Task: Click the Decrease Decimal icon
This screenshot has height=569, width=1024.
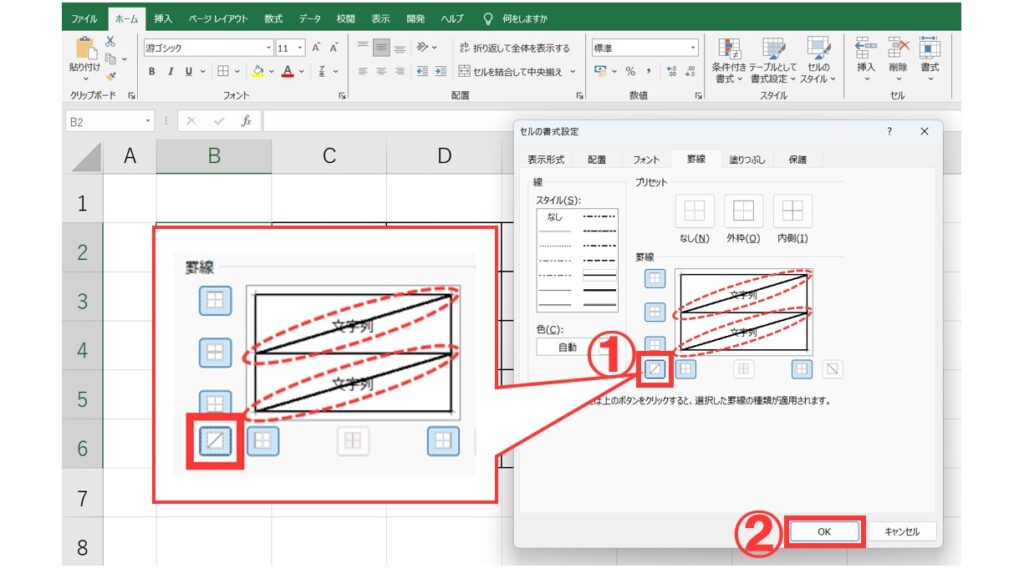Action: (691, 71)
